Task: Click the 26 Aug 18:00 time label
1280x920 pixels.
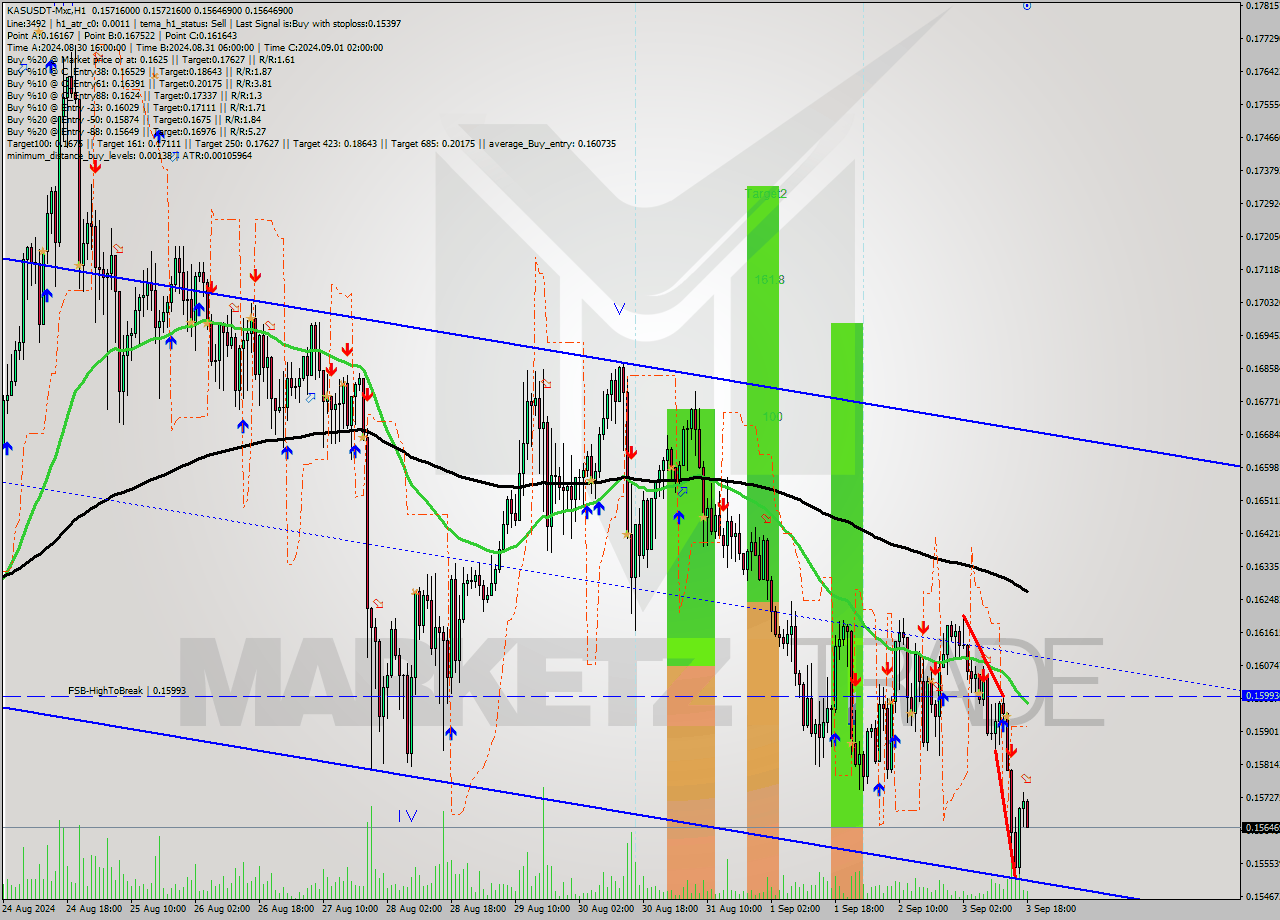Action: (285, 909)
